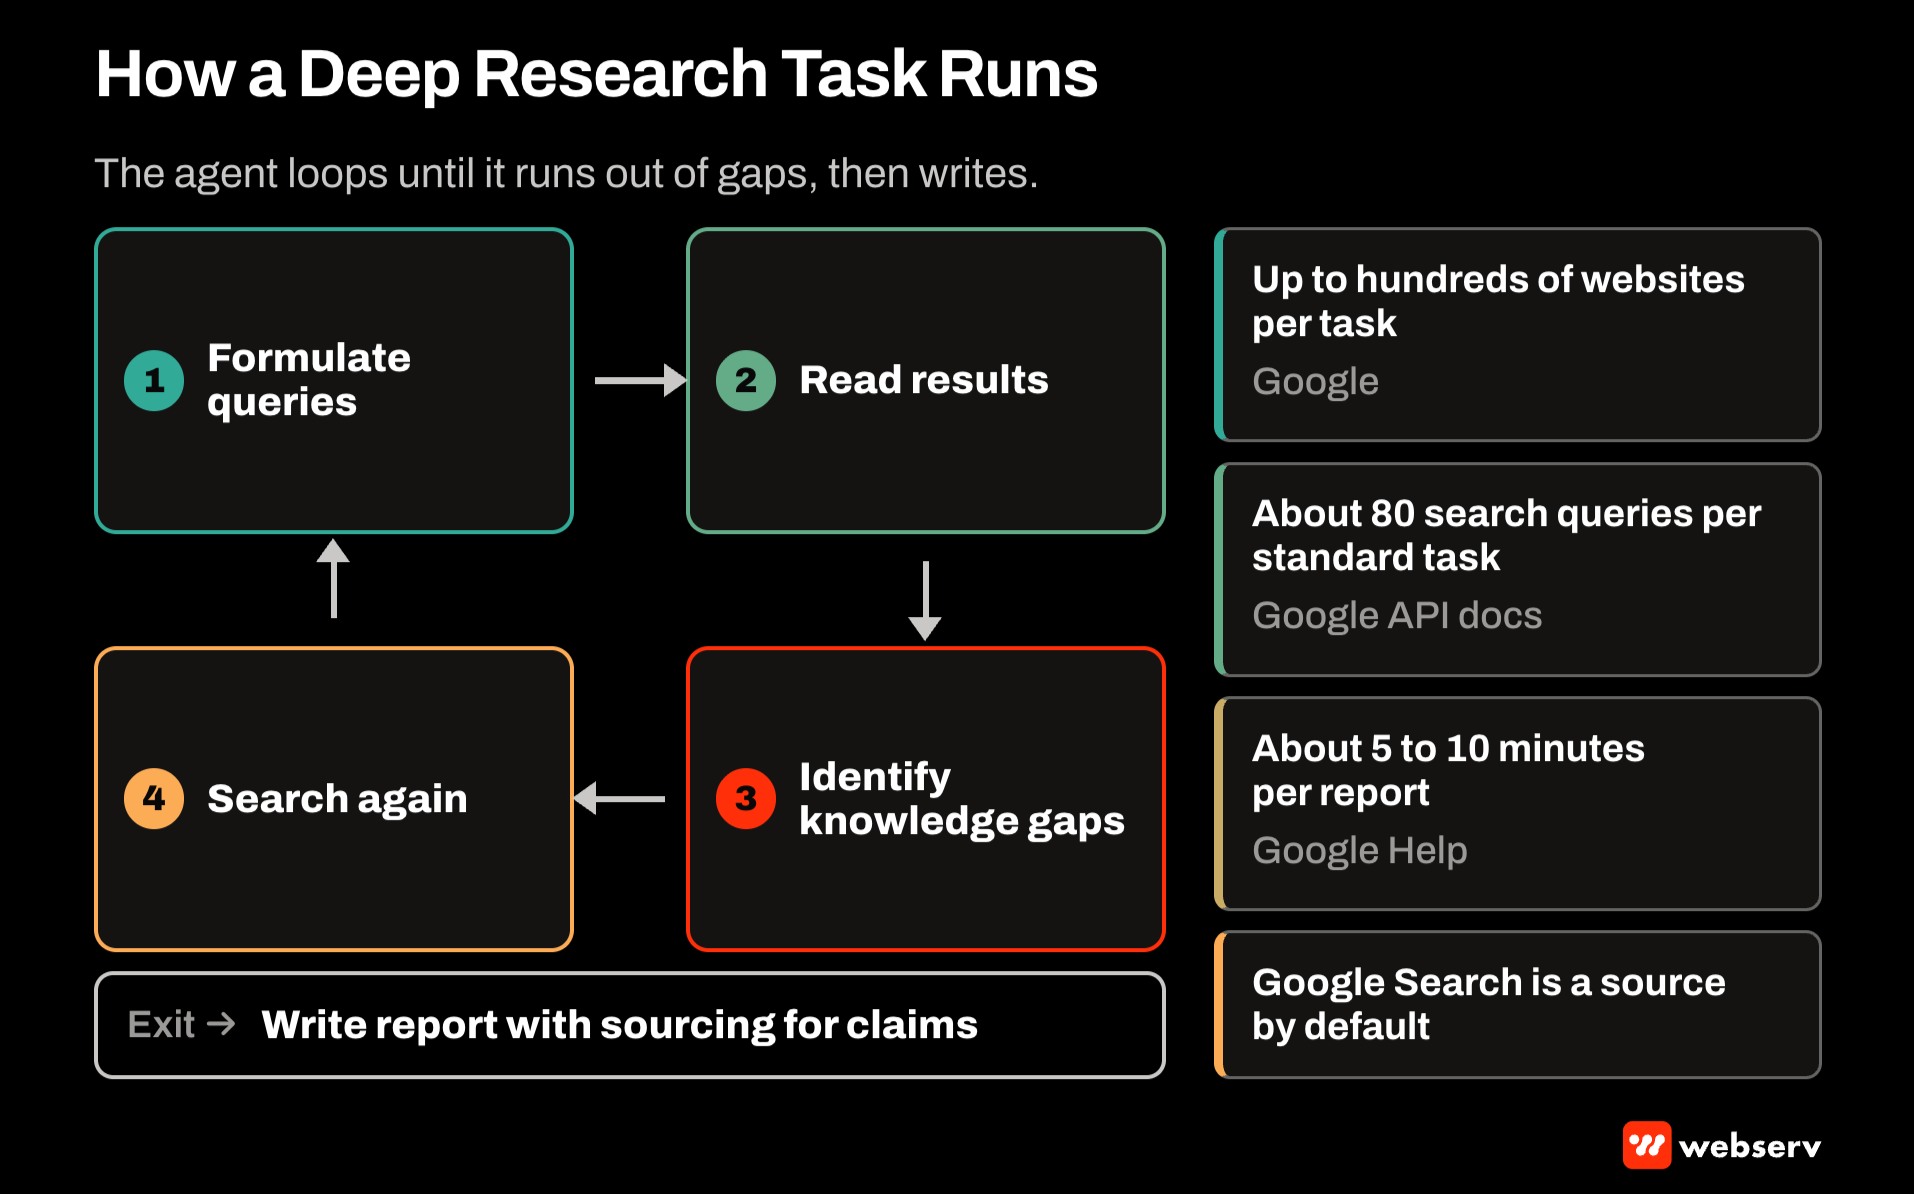
Task: Select the Formulate queries step box
Action: point(334,380)
